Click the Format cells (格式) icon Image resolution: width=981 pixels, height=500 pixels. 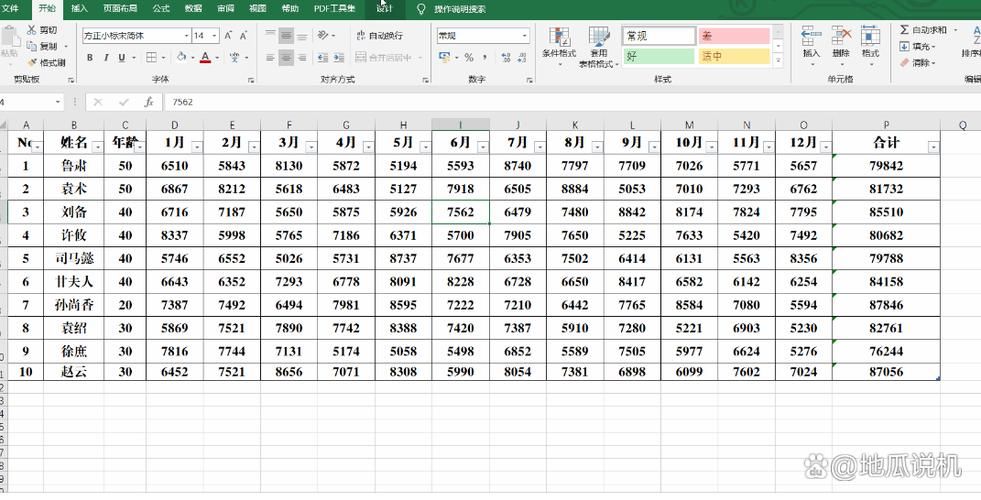tap(870, 36)
